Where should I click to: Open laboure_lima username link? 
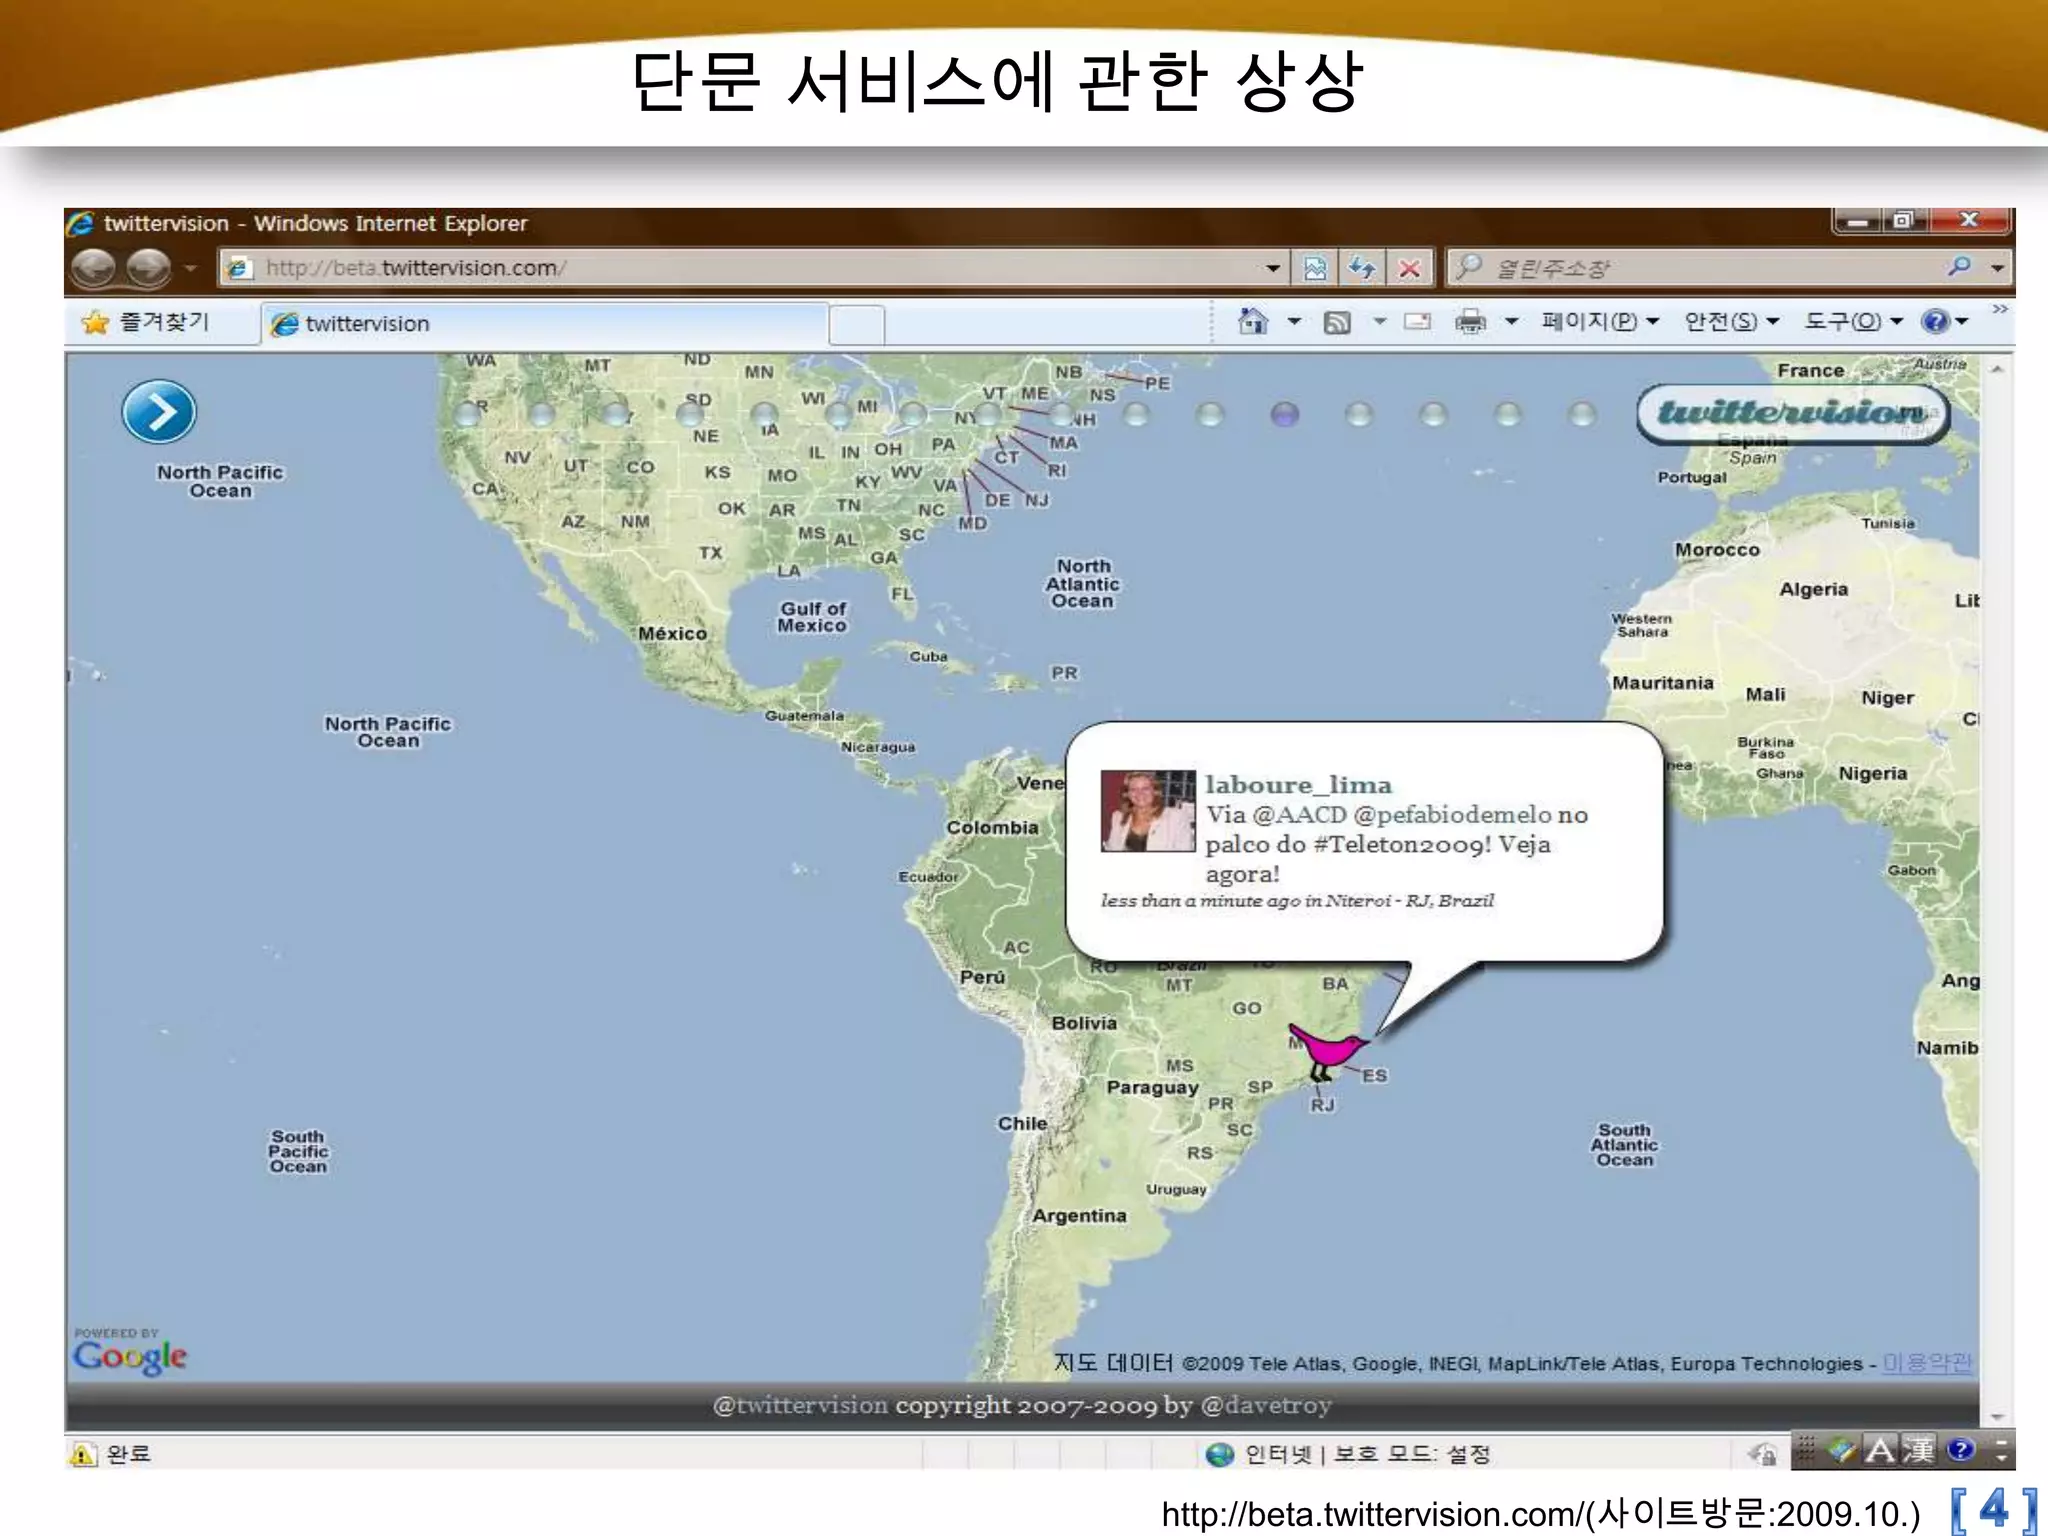coord(1298,785)
